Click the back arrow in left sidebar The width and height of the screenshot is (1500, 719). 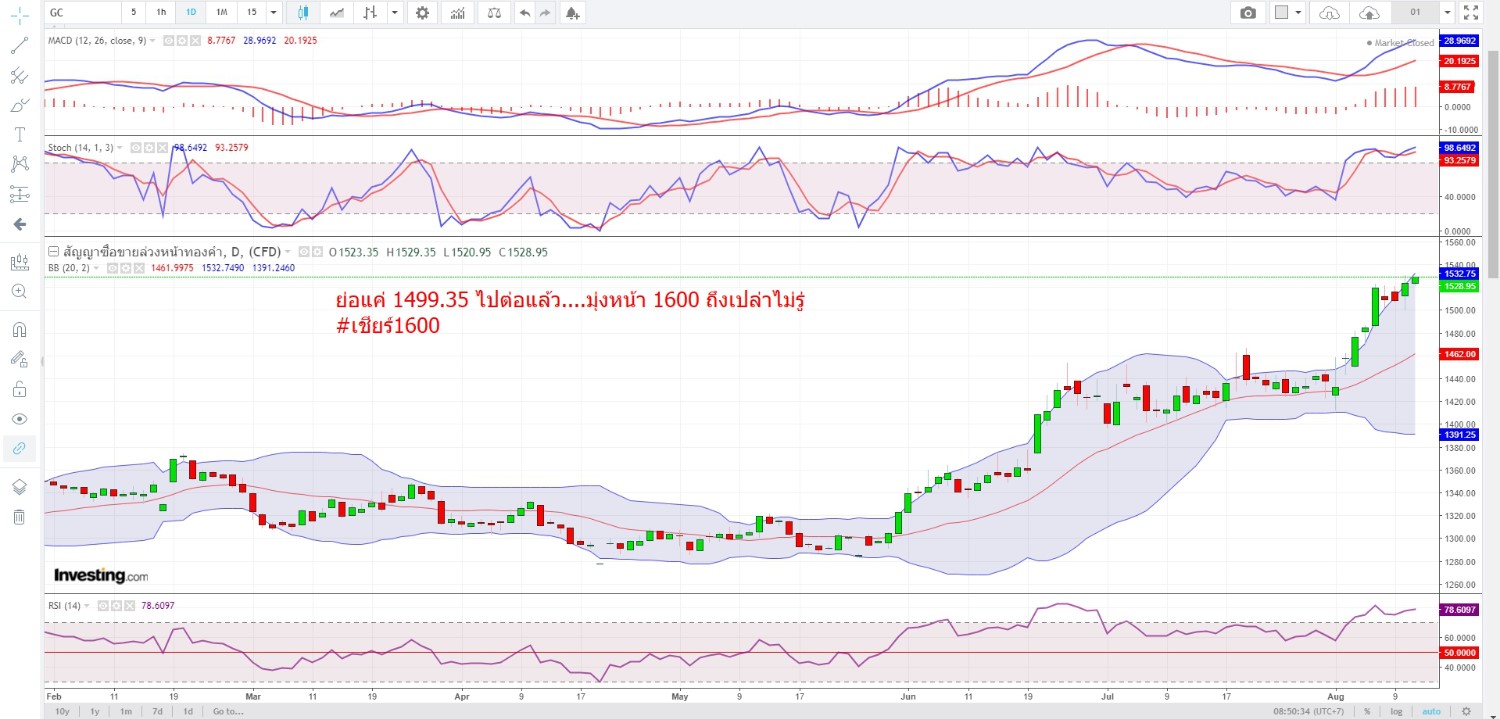click(19, 224)
